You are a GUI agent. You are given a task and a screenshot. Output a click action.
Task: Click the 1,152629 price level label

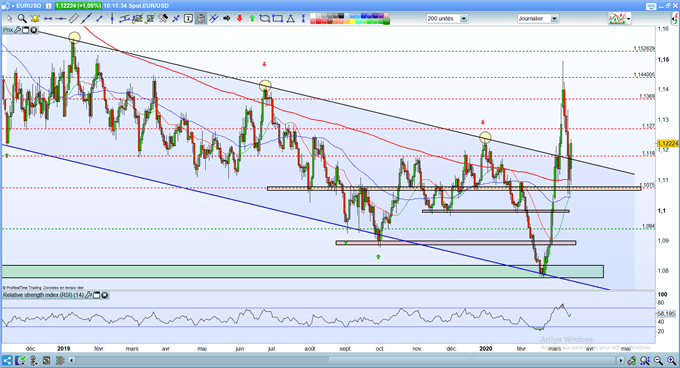pyautogui.click(x=644, y=49)
